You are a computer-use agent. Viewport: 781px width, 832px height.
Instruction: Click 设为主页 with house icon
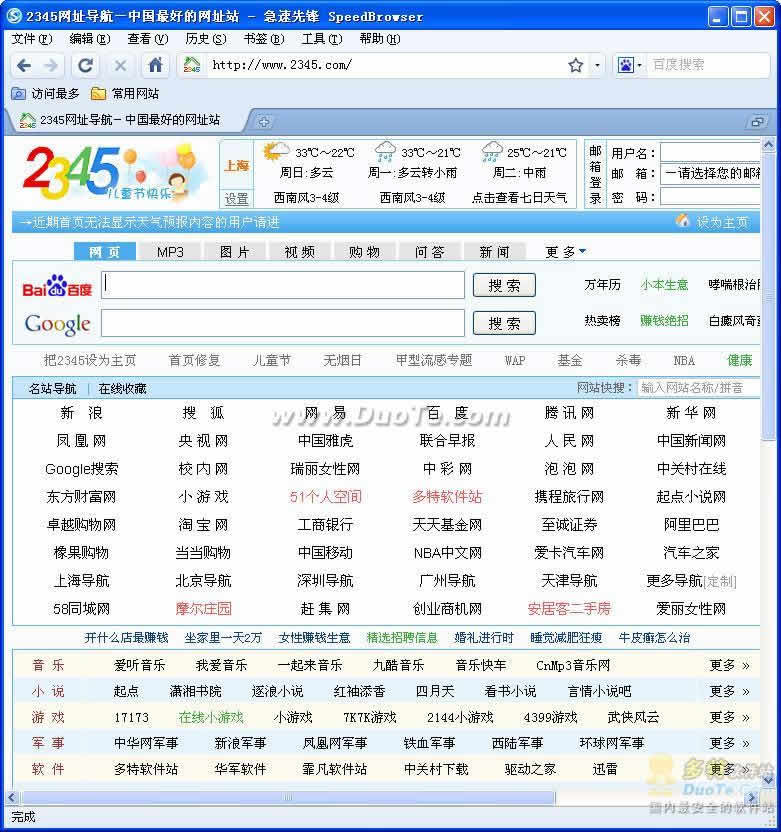point(714,222)
